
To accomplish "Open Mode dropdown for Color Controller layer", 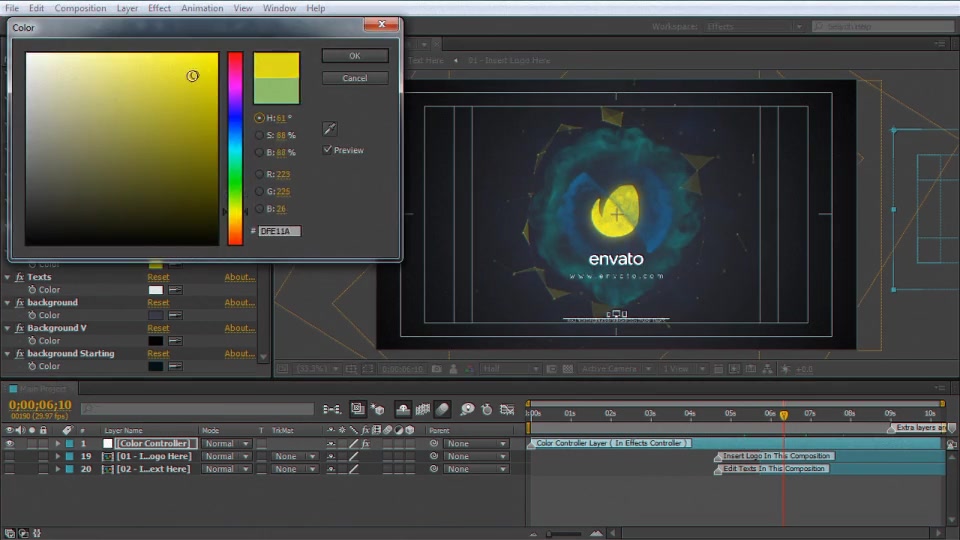I will coord(227,444).
